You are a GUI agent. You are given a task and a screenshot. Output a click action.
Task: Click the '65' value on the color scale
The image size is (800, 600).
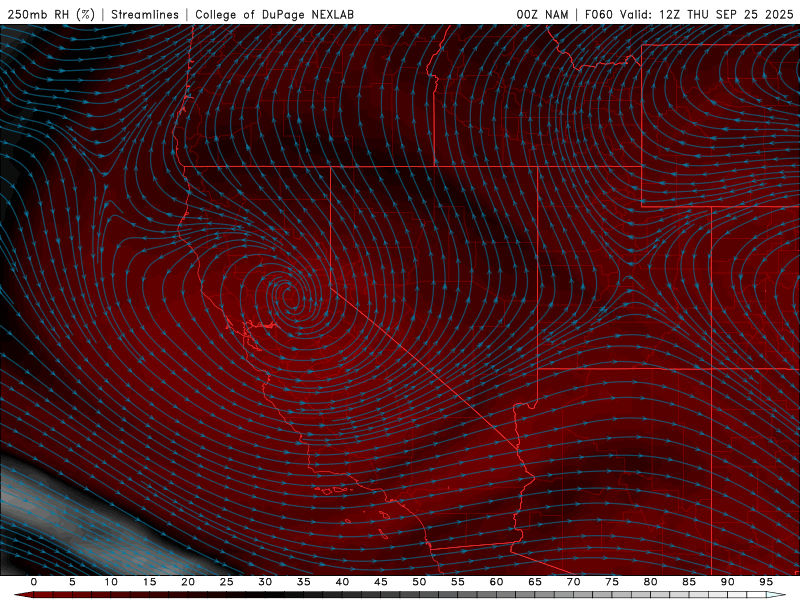click(x=534, y=582)
